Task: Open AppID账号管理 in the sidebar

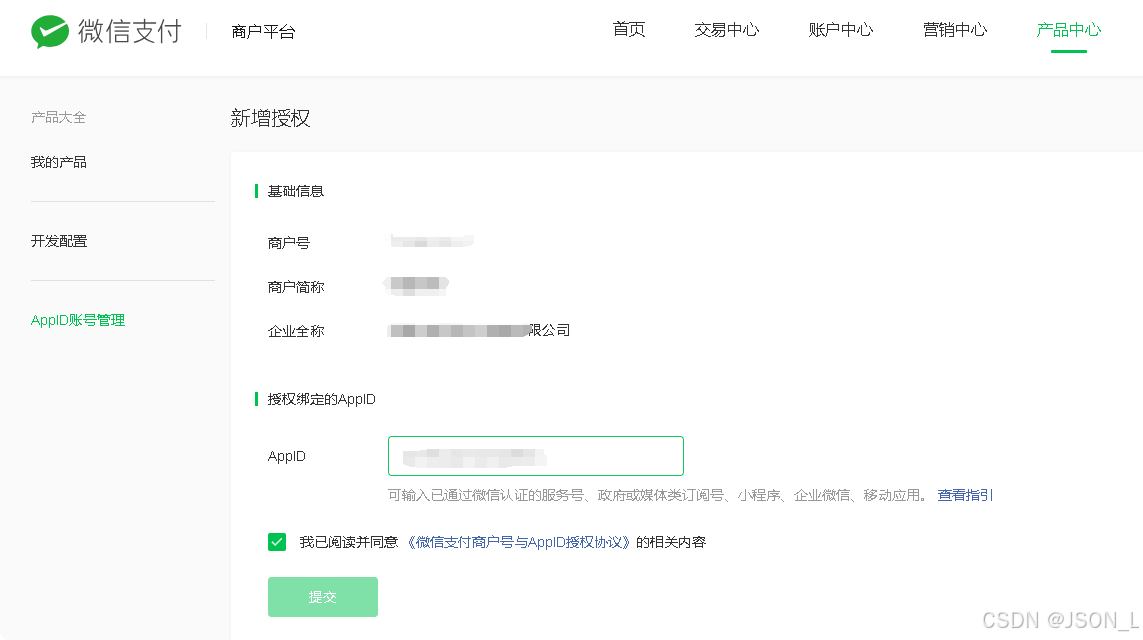Action: (x=78, y=320)
